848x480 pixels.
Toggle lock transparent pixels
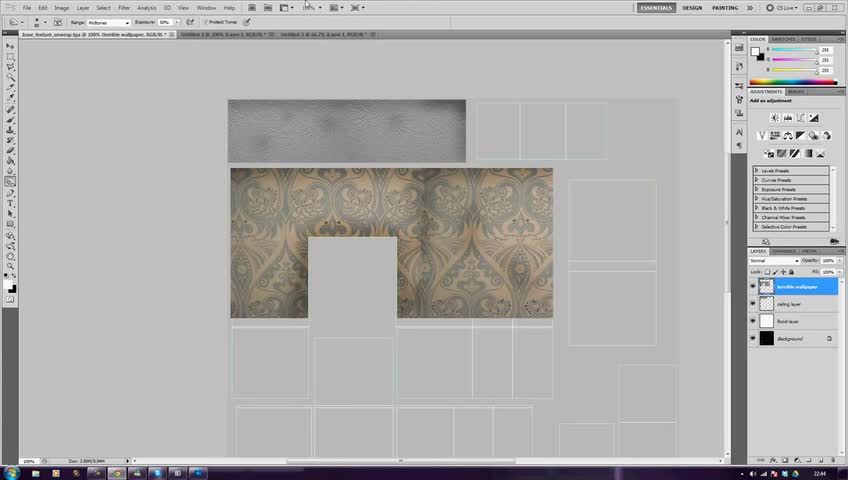click(767, 272)
